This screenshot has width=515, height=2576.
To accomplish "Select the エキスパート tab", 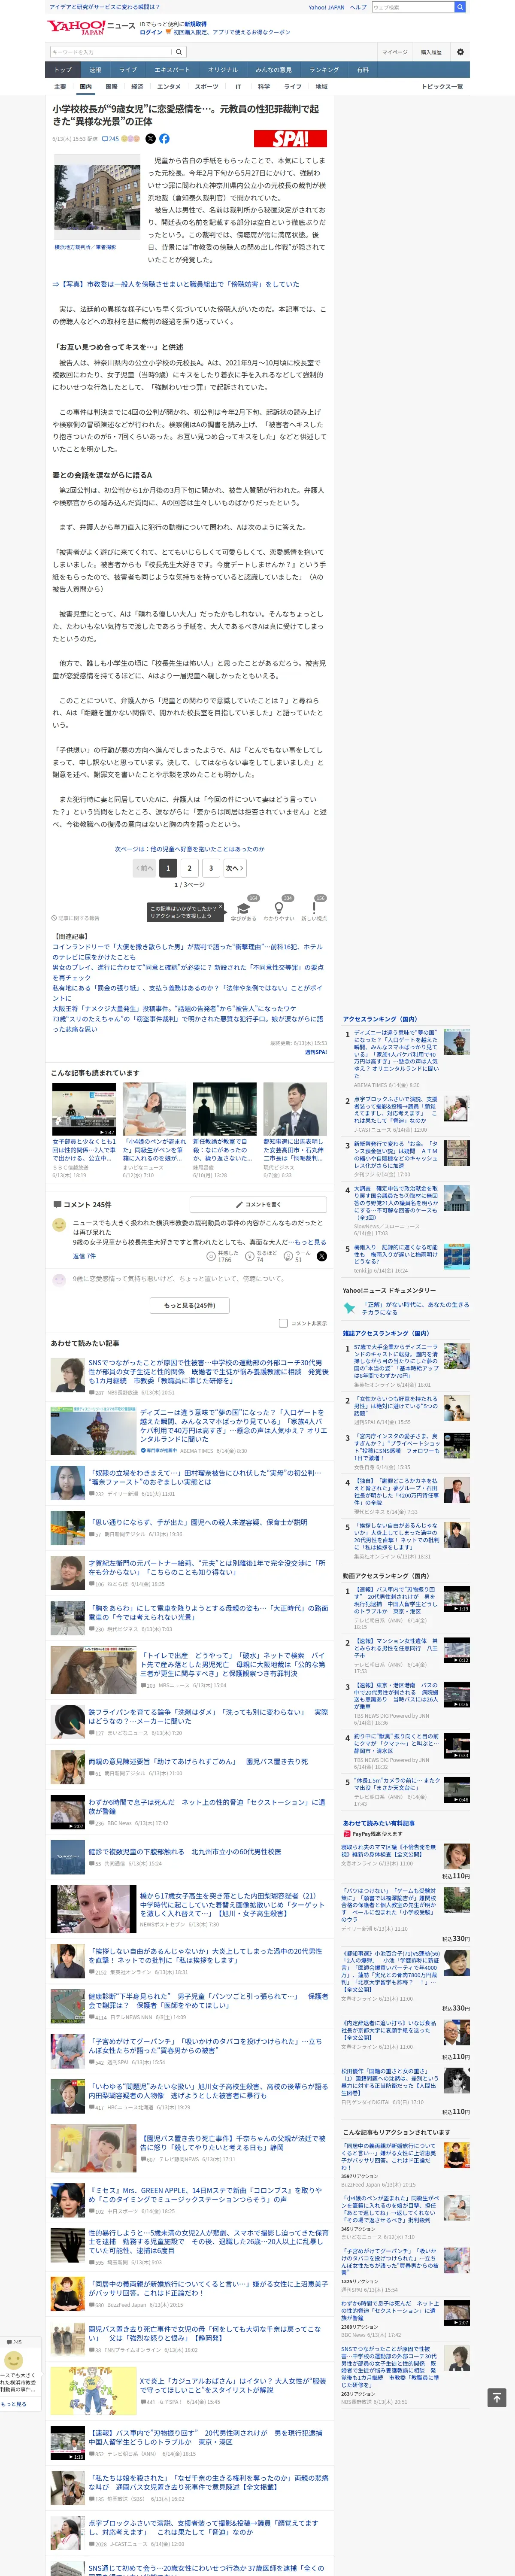I will click(x=172, y=70).
